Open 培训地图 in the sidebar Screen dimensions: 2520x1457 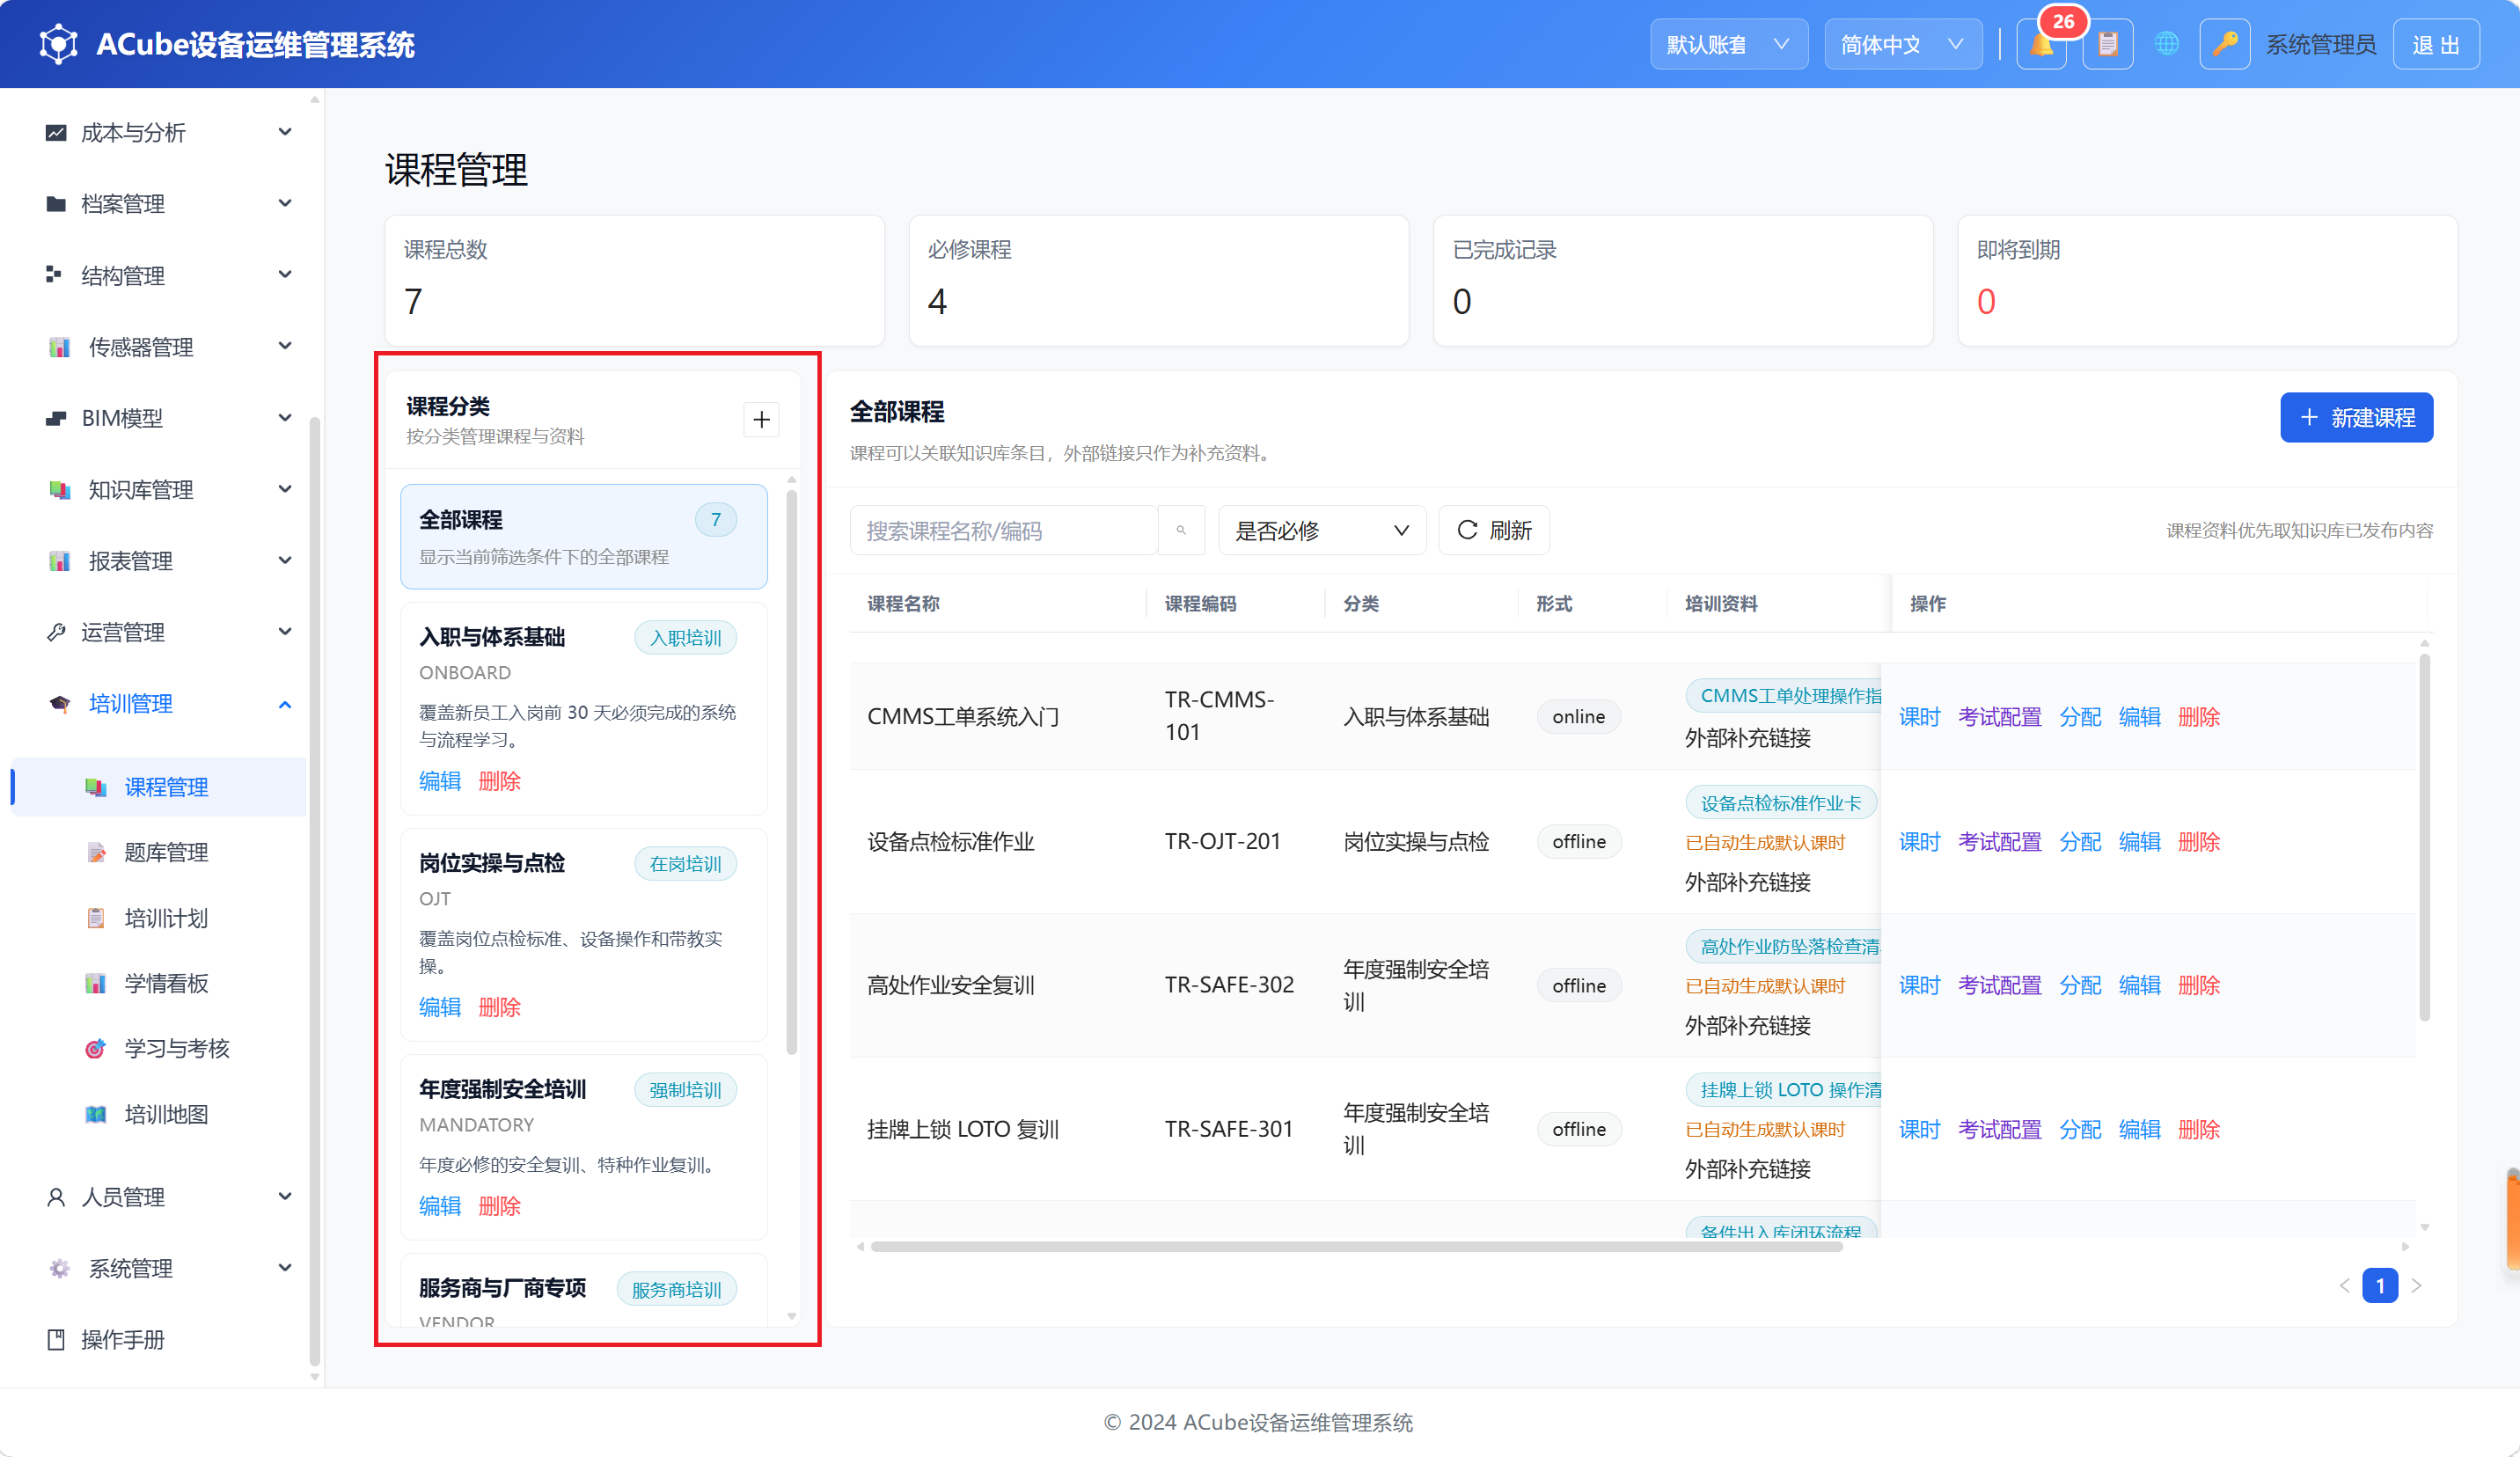(x=166, y=1114)
